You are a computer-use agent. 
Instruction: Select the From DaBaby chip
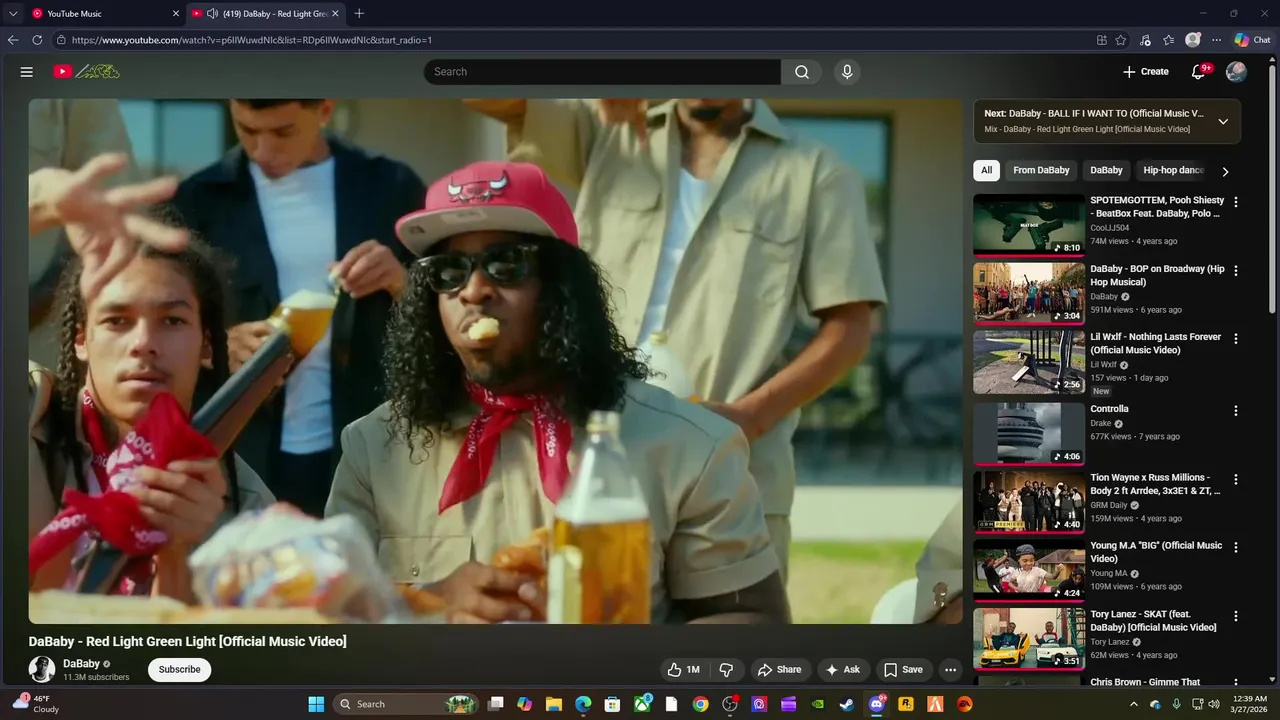pyautogui.click(x=1041, y=170)
